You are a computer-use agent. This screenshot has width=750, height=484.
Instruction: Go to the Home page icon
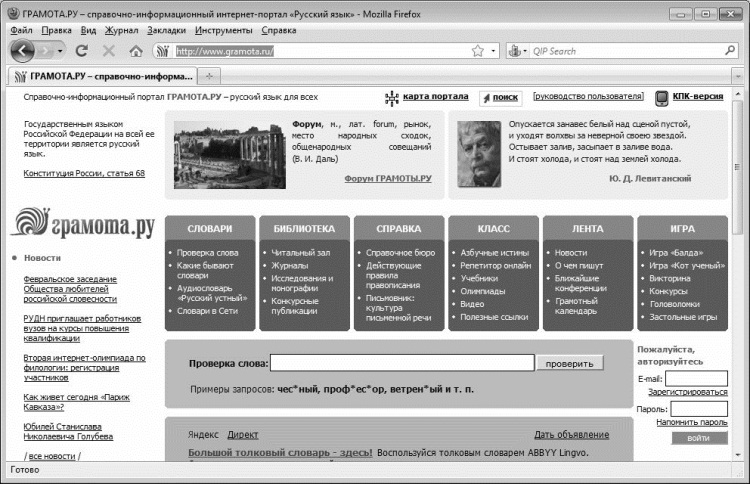pos(136,51)
